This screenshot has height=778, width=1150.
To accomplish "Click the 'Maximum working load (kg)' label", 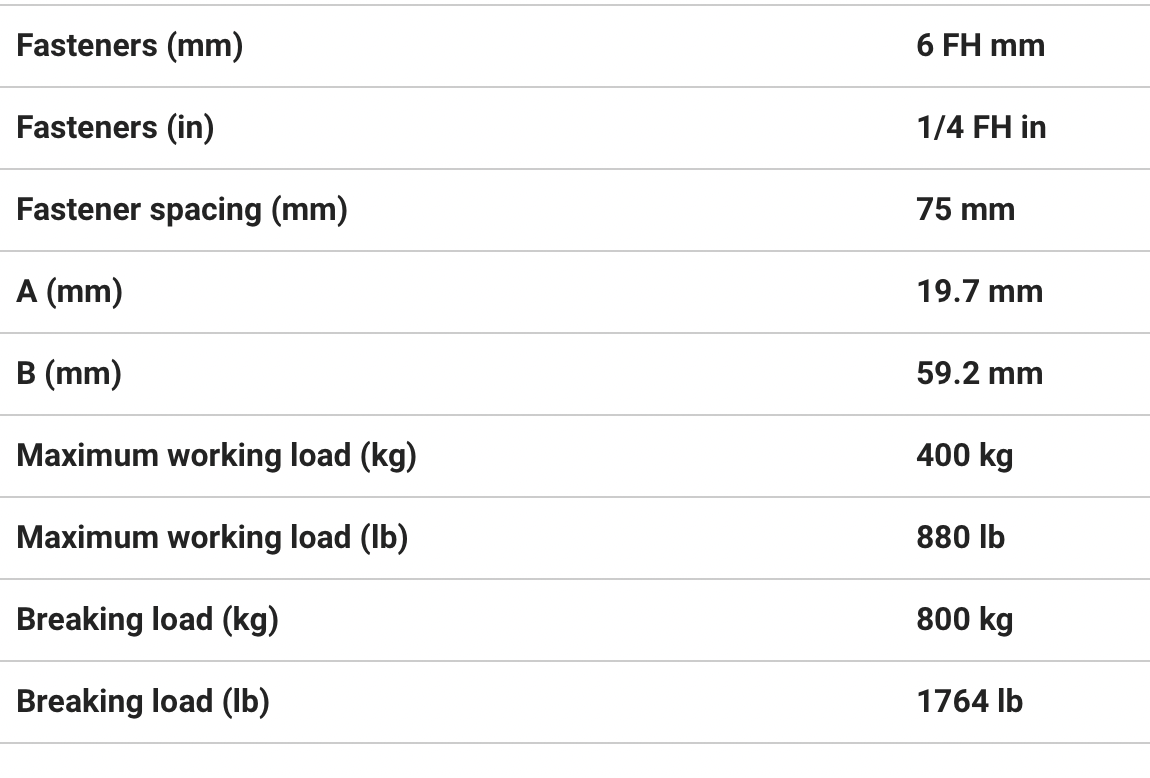I will point(216,456).
